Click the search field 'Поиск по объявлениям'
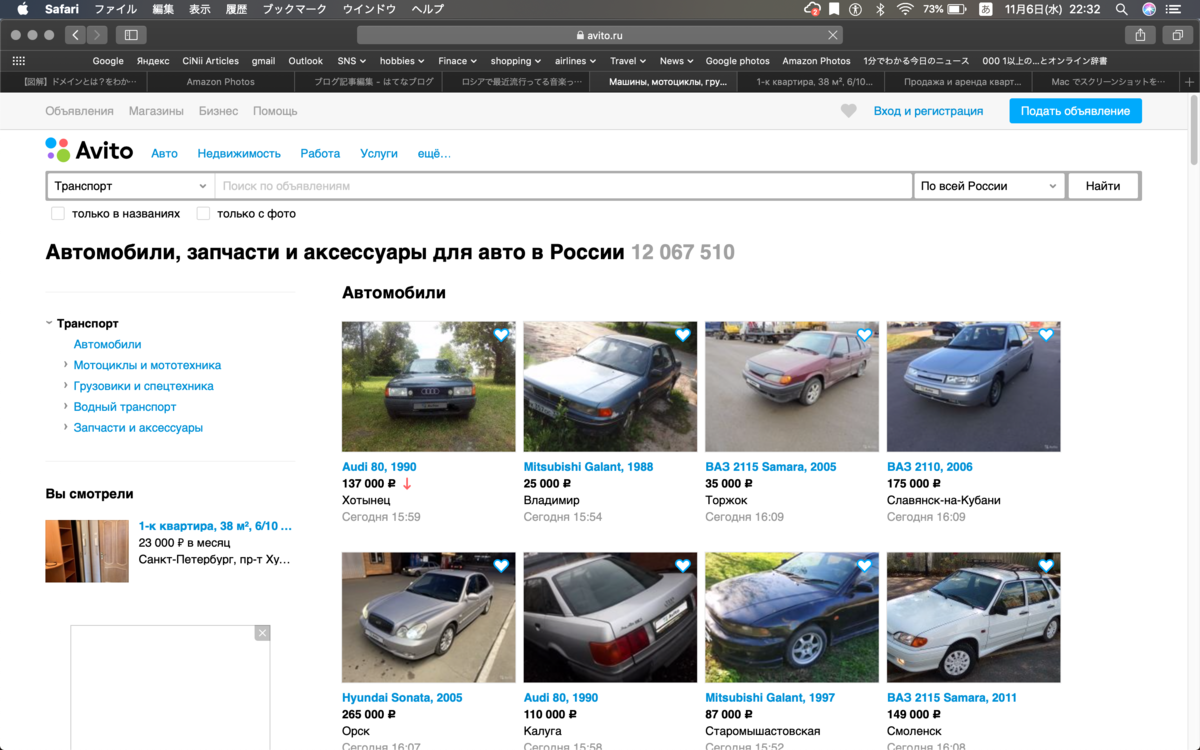1200x750 pixels. click(x=563, y=186)
